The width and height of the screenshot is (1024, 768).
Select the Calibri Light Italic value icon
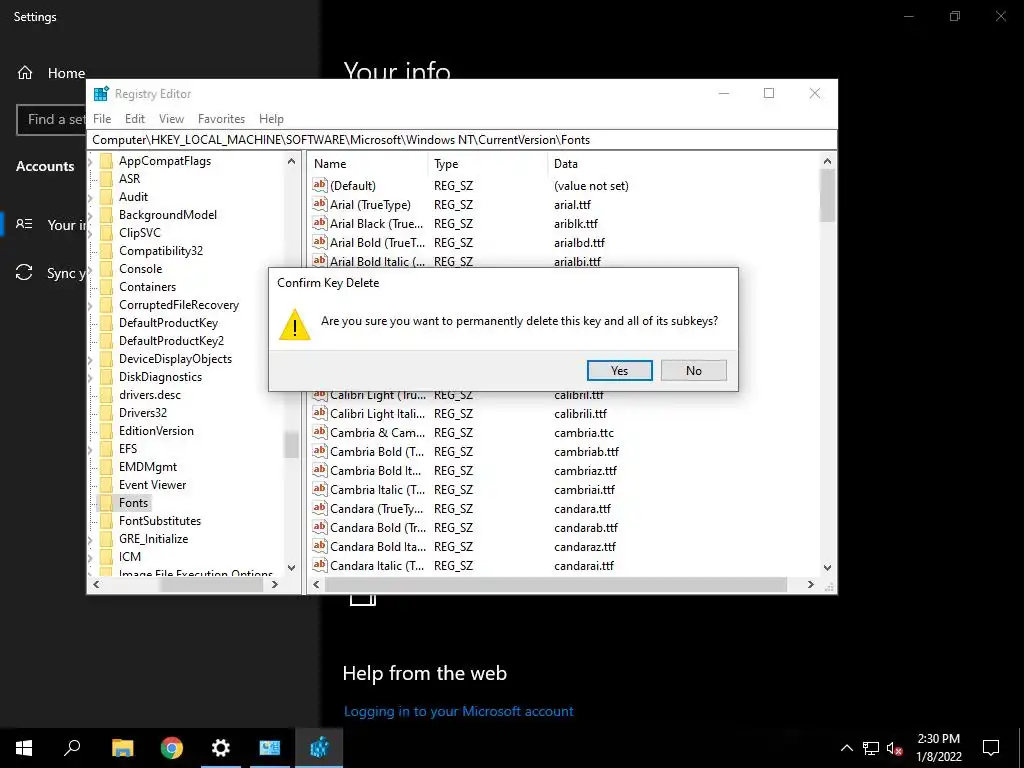tap(319, 413)
